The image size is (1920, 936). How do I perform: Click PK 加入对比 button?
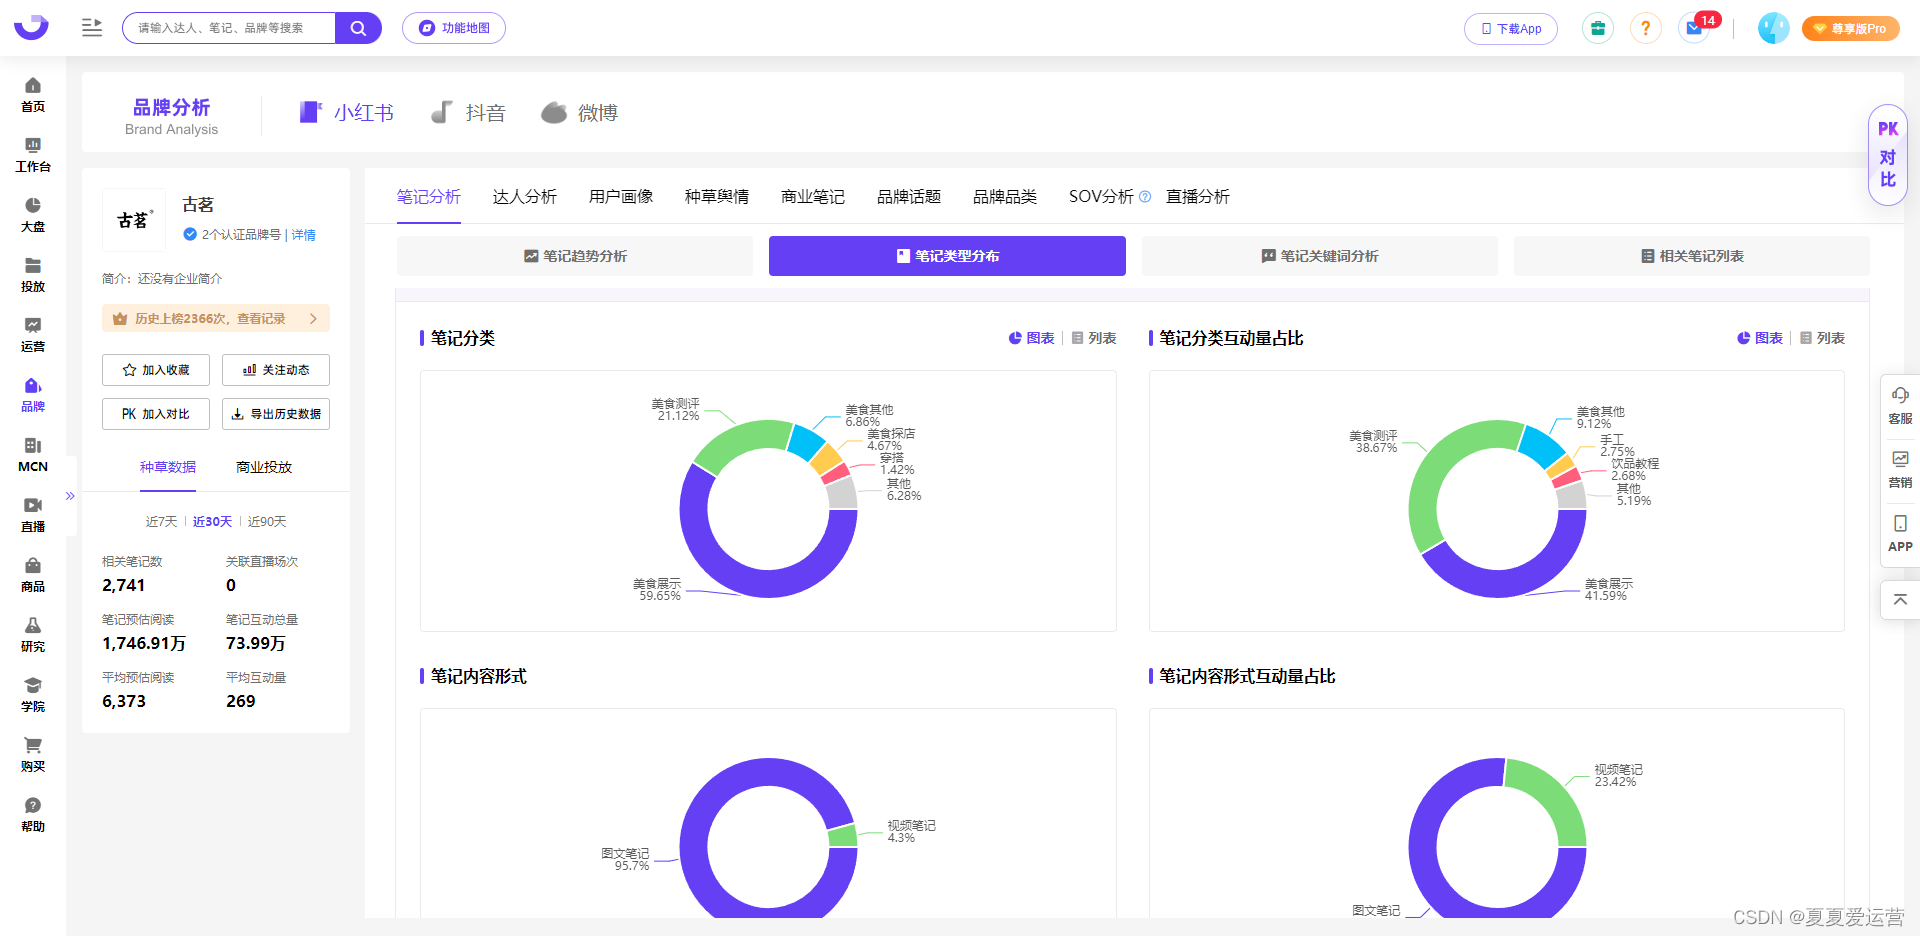pyautogui.click(x=156, y=414)
